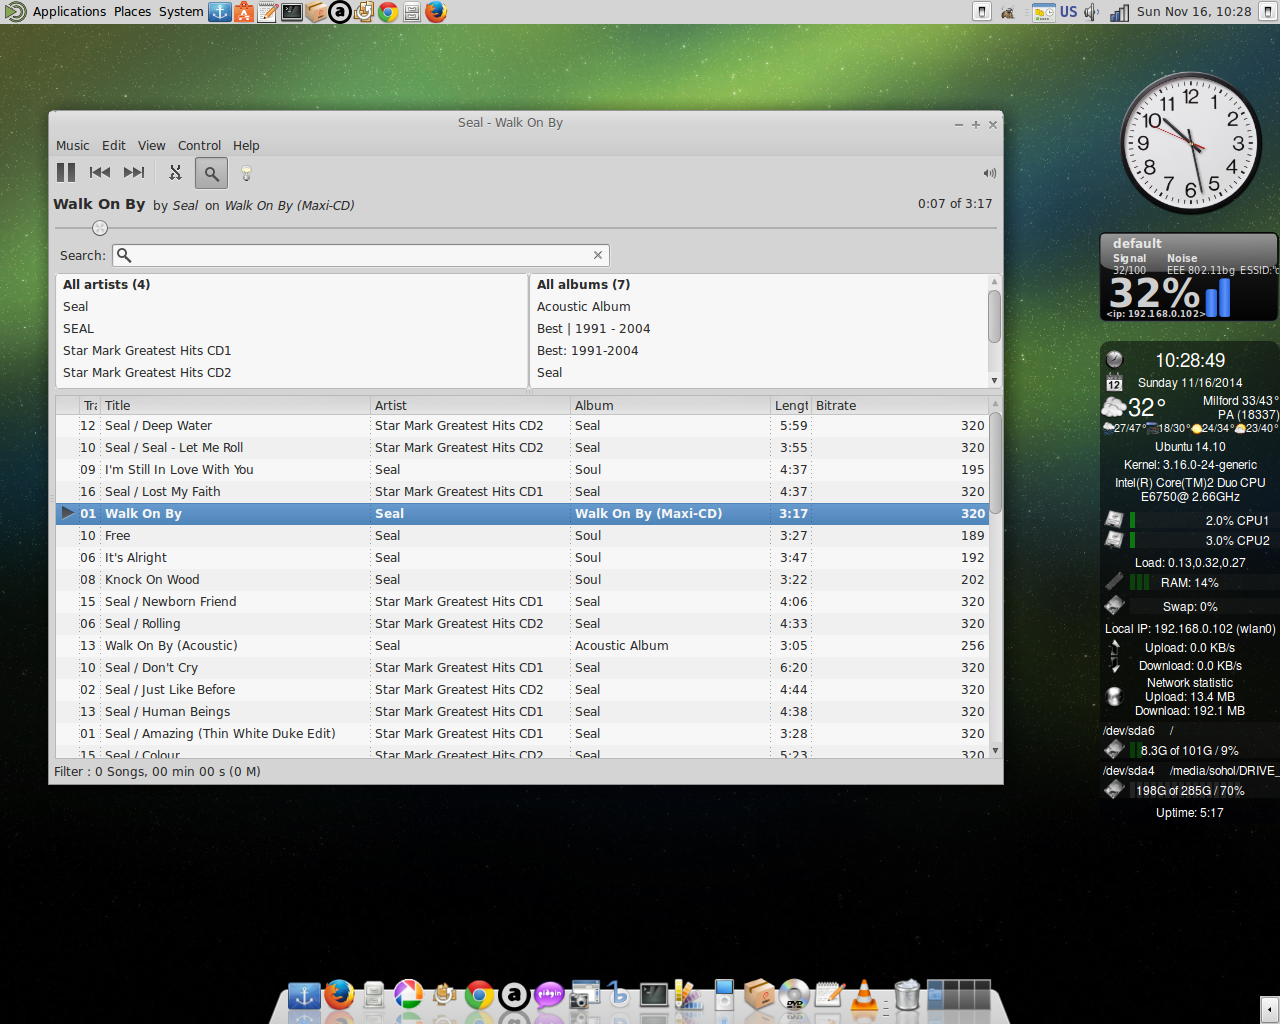
Task: Select All albums (7) filter
Action: coord(760,285)
